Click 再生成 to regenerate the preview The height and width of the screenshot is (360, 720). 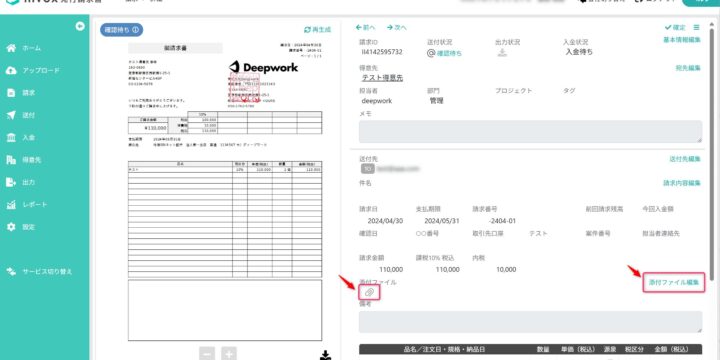click(x=317, y=30)
